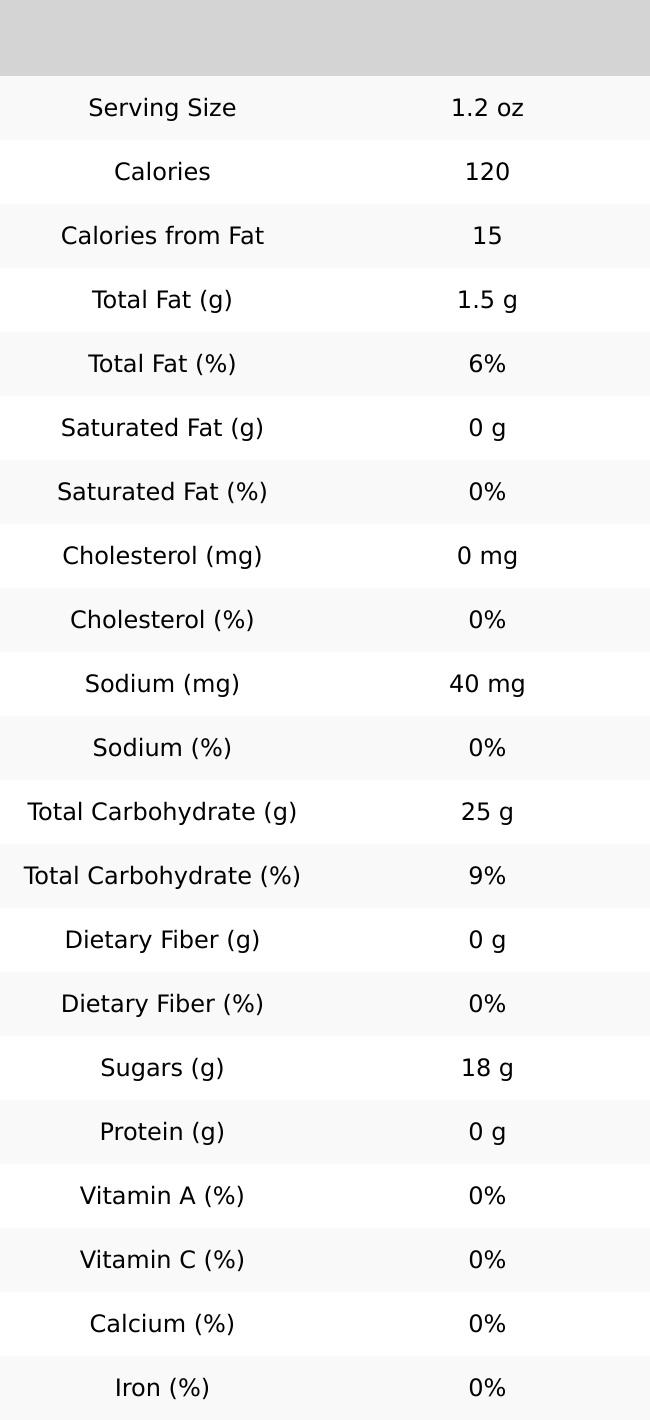
Task: Select the Sugars (g) label
Action: (x=162, y=1068)
